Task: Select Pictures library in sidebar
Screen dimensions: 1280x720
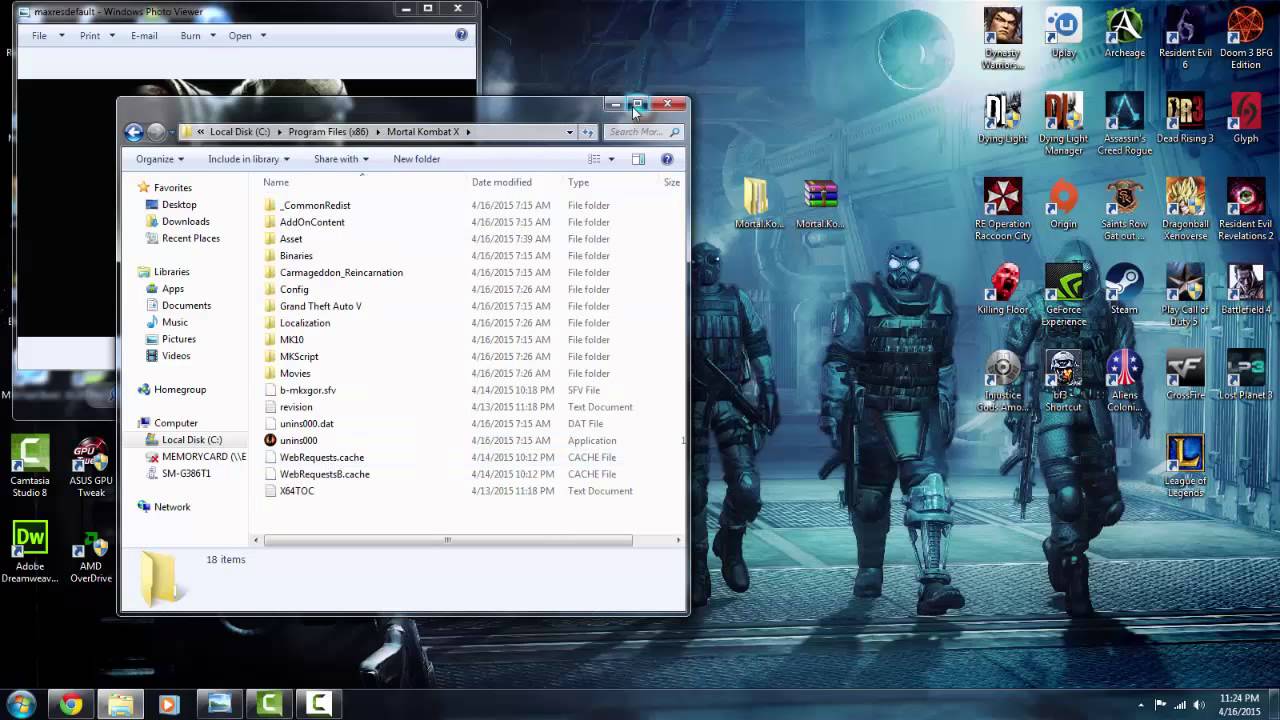Action: pyautogui.click(x=178, y=339)
